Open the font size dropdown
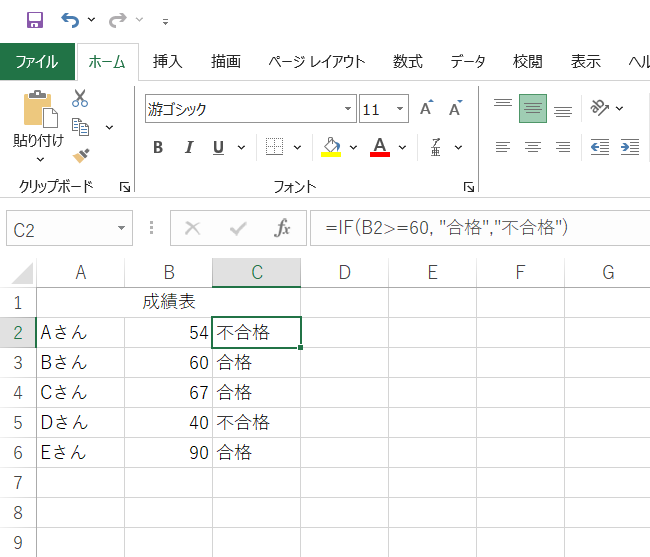650x557 pixels. pos(401,109)
